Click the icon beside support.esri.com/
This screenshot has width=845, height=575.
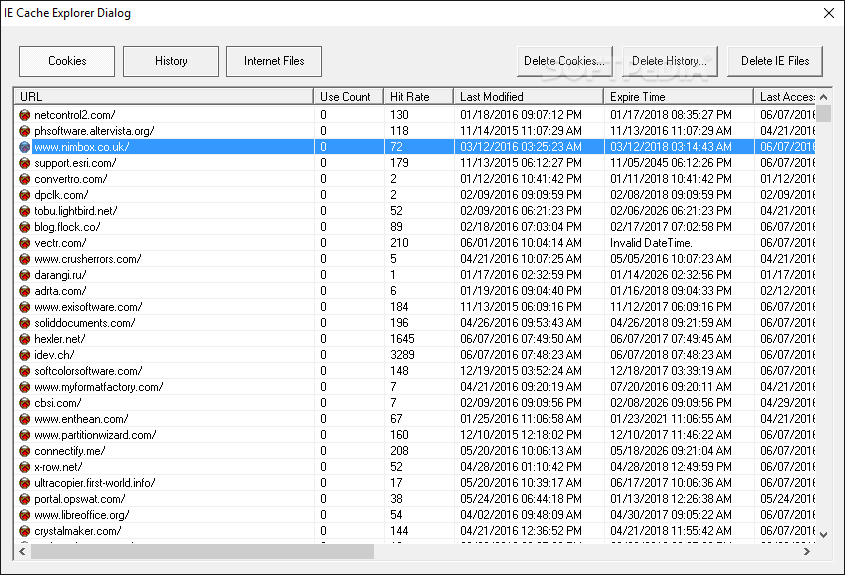pyautogui.click(x=24, y=163)
